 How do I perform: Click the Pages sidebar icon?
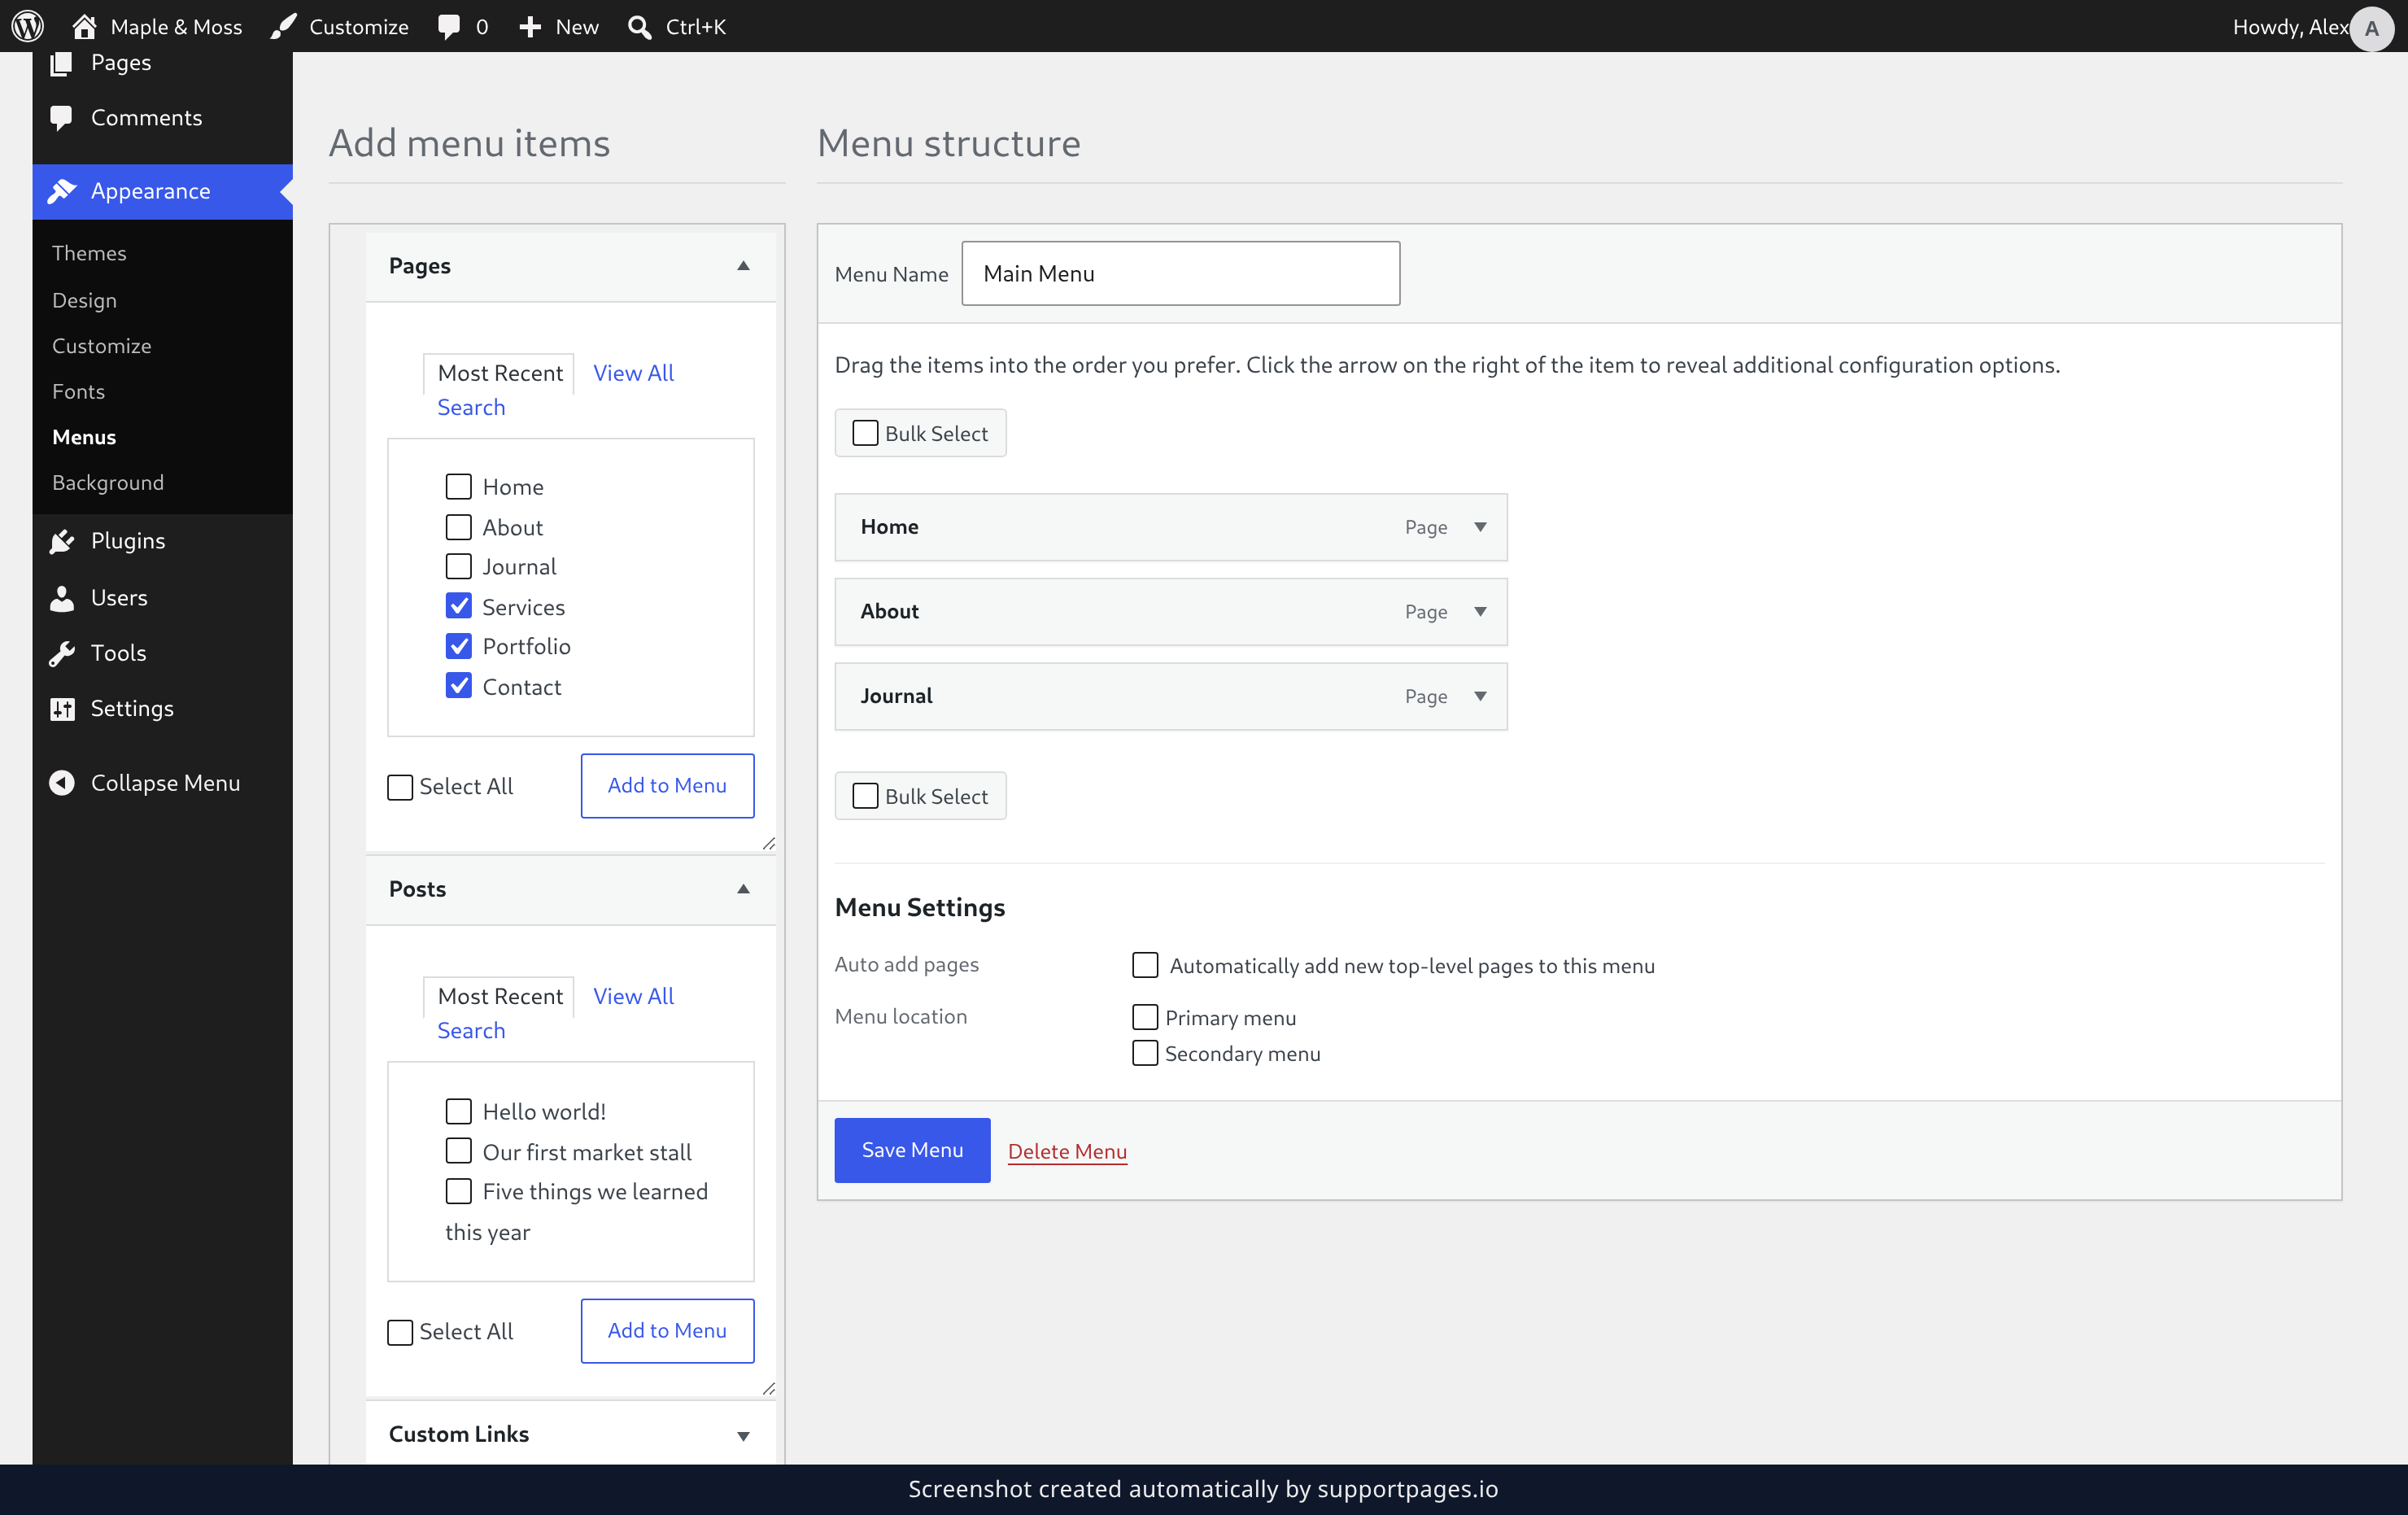click(62, 63)
